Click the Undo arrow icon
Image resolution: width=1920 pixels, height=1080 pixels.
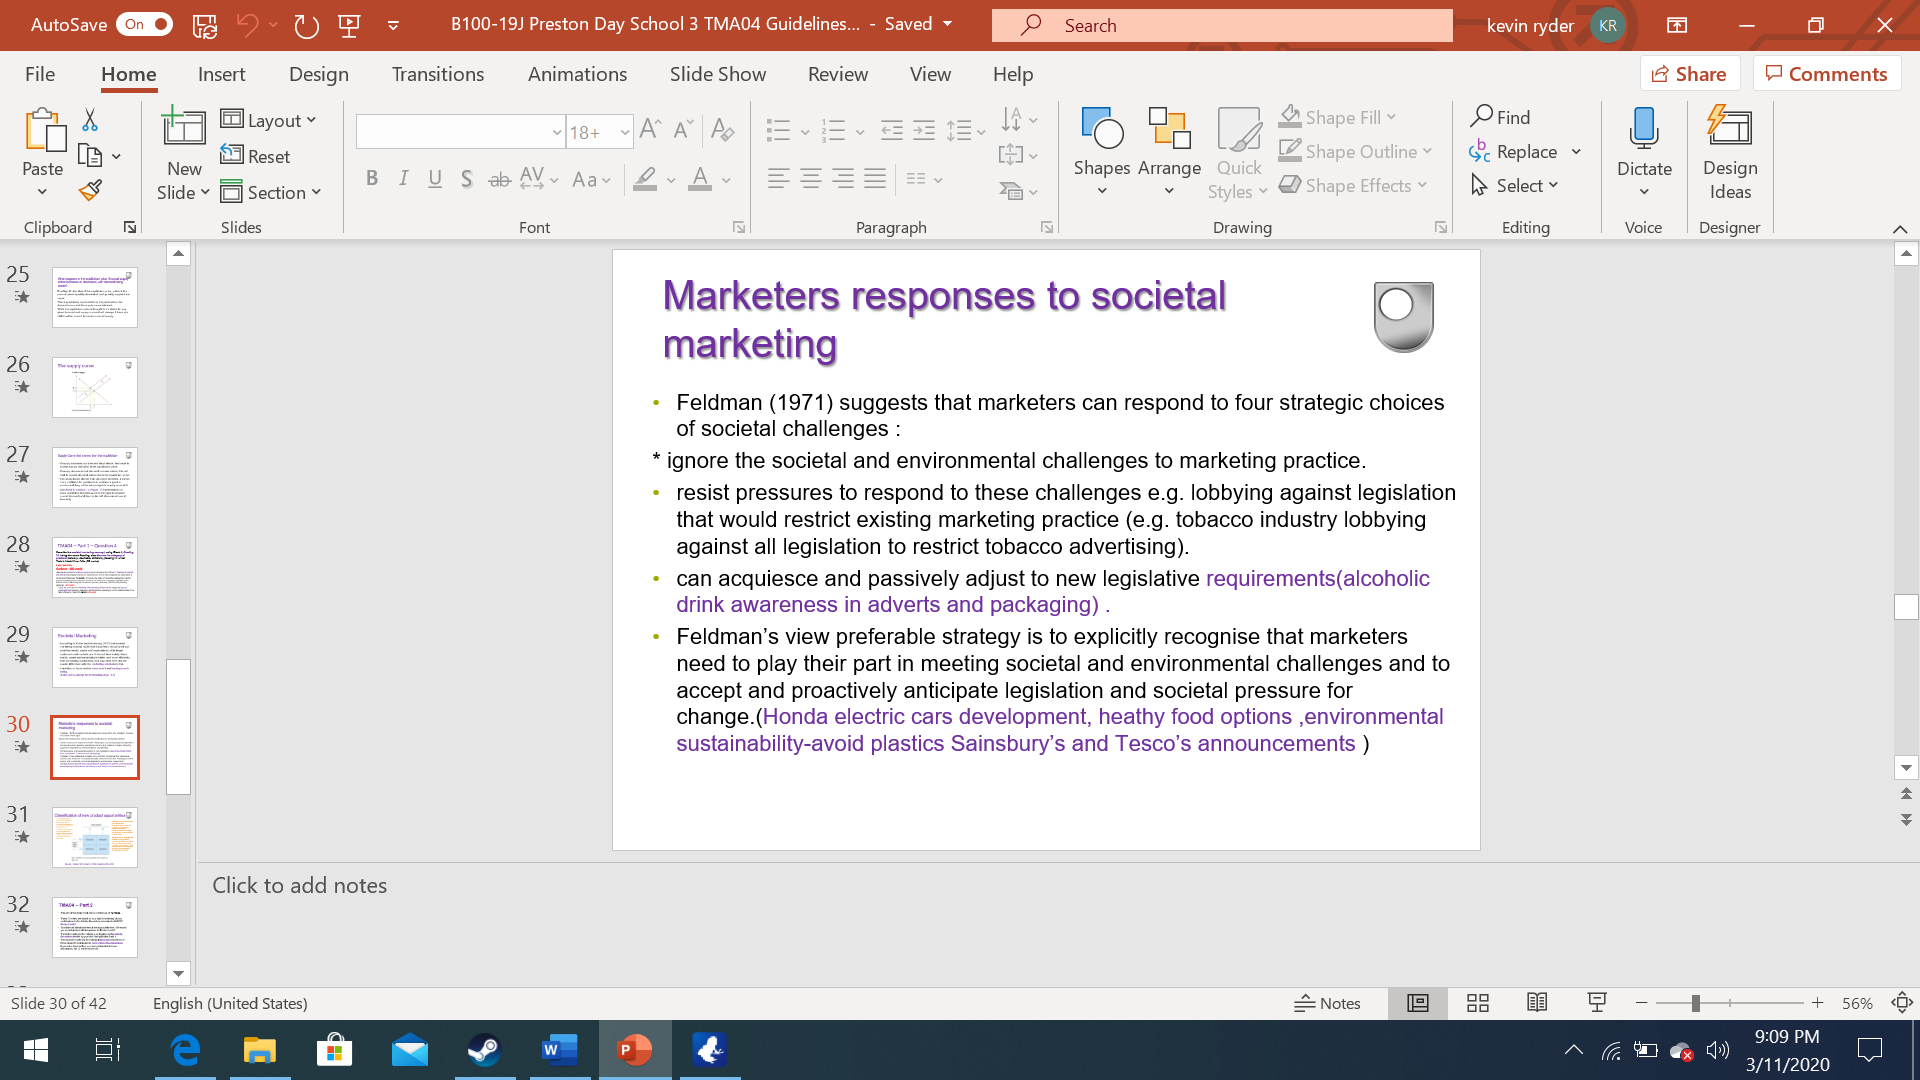click(x=247, y=25)
